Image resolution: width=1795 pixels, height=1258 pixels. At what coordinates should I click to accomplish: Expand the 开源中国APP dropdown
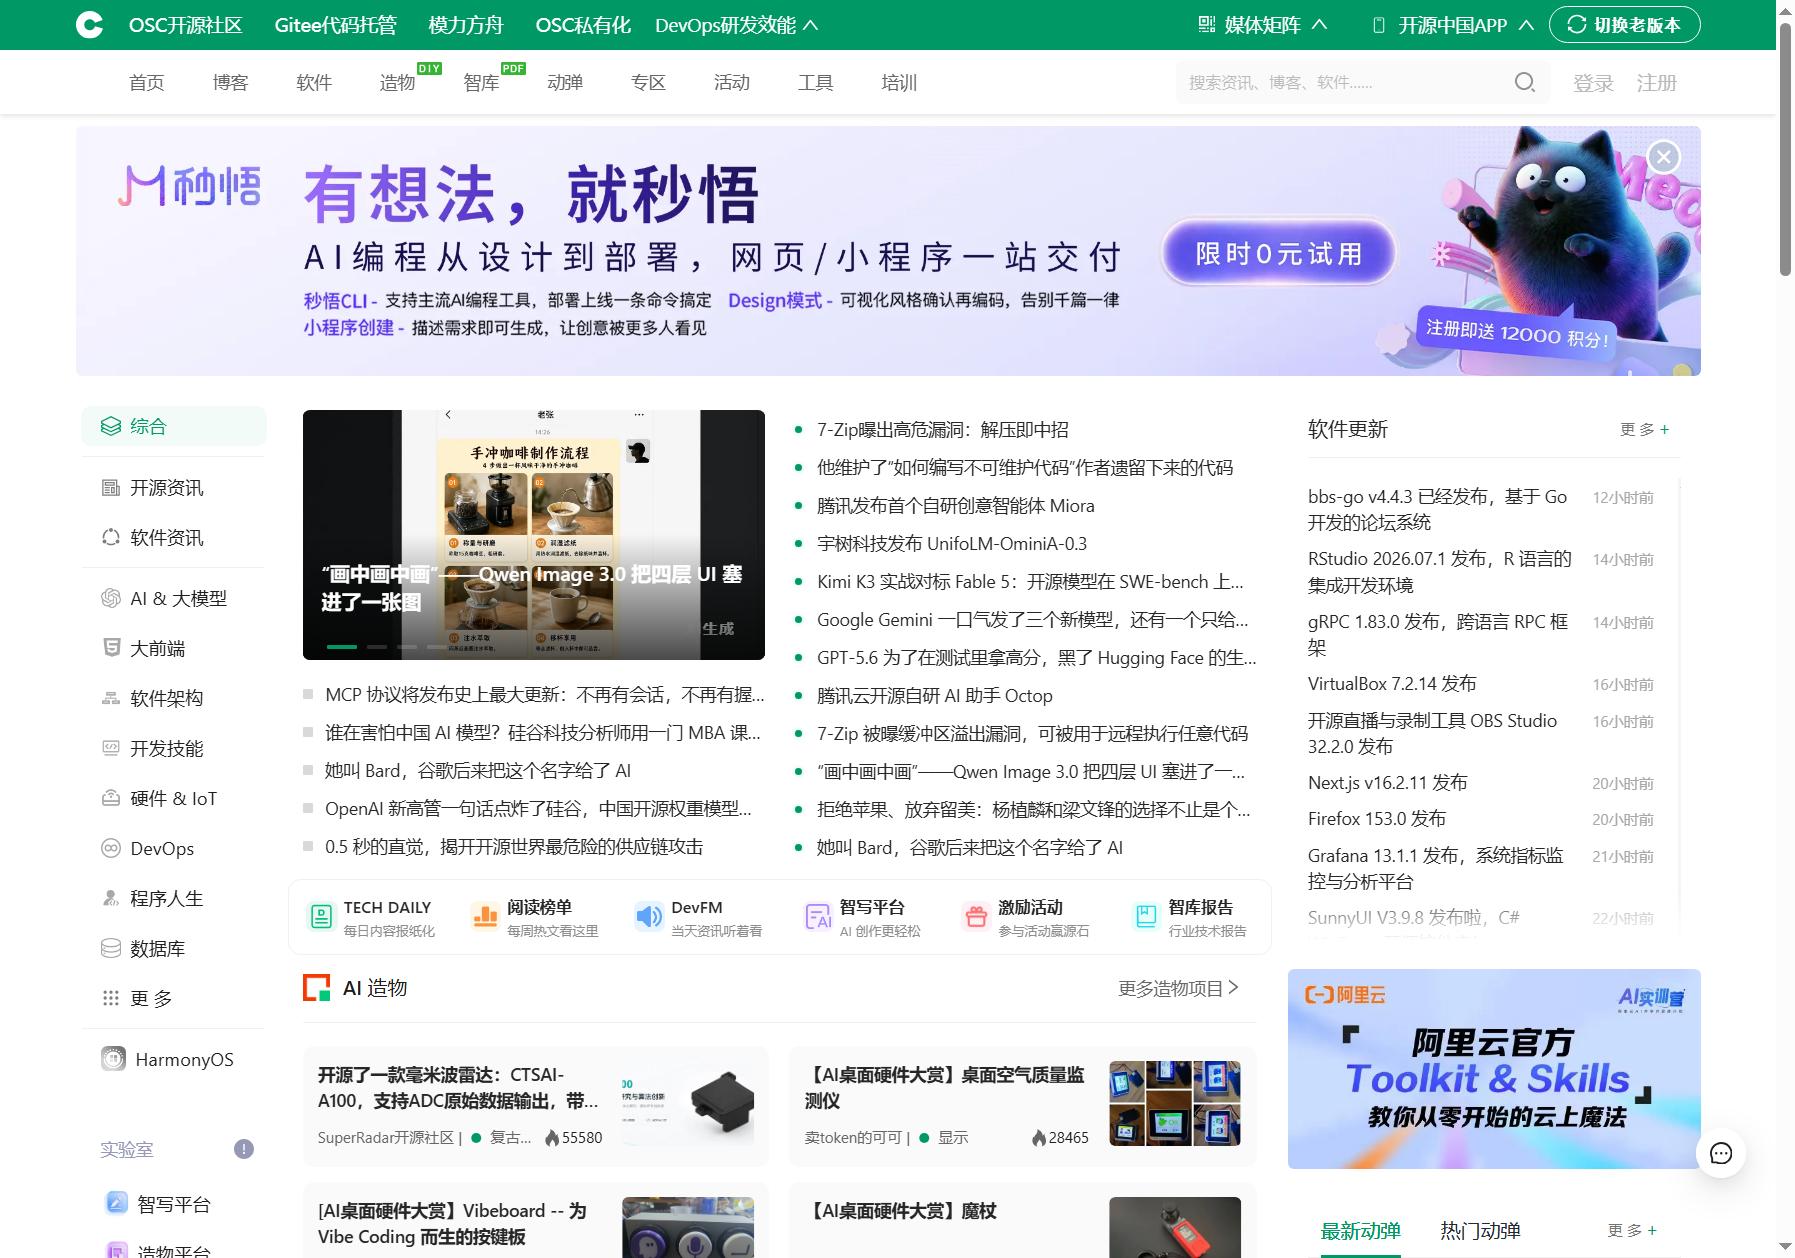coord(1454,25)
